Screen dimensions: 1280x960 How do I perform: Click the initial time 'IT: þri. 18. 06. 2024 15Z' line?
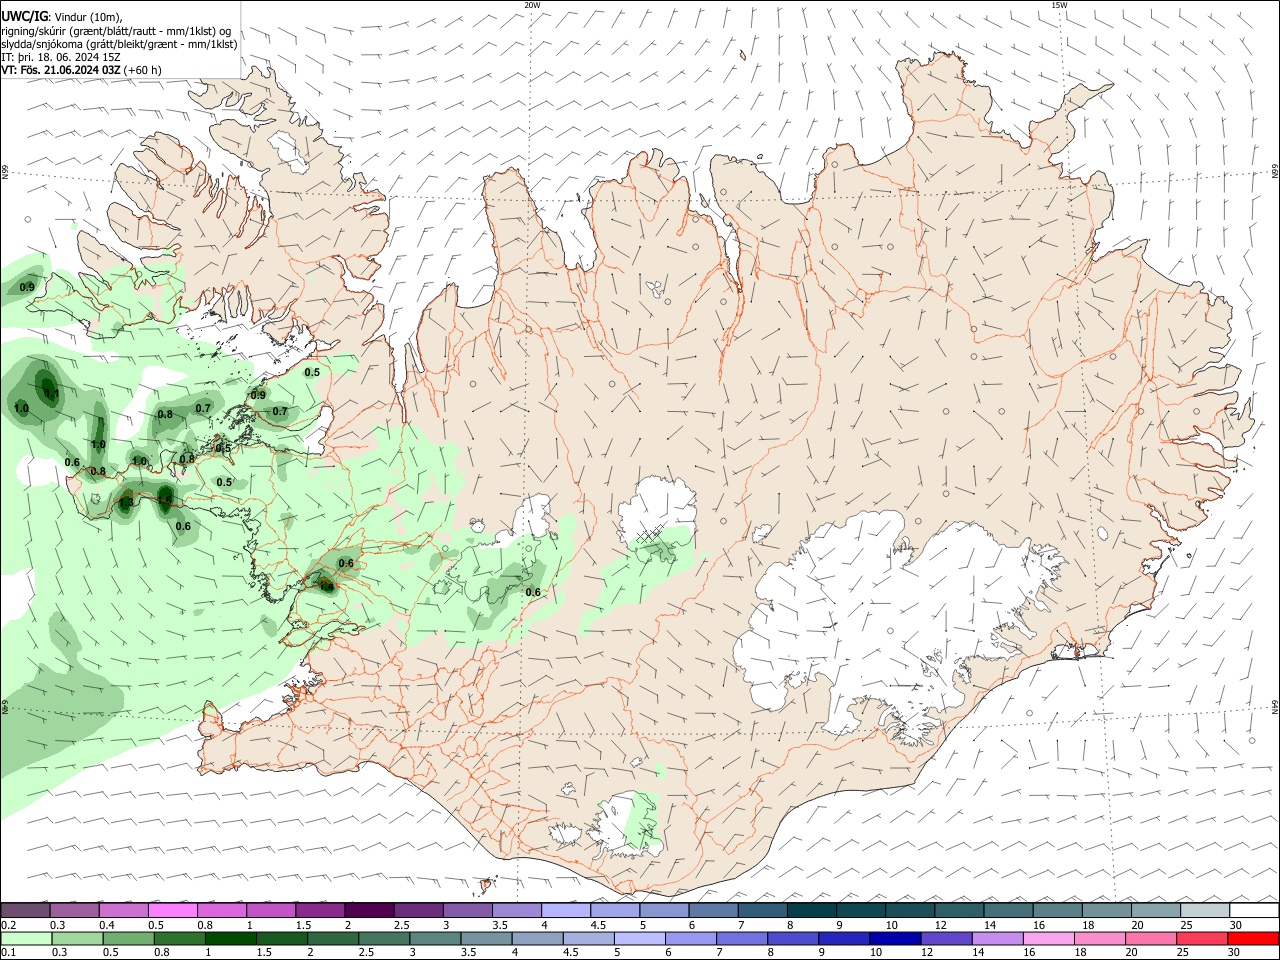click(61, 57)
